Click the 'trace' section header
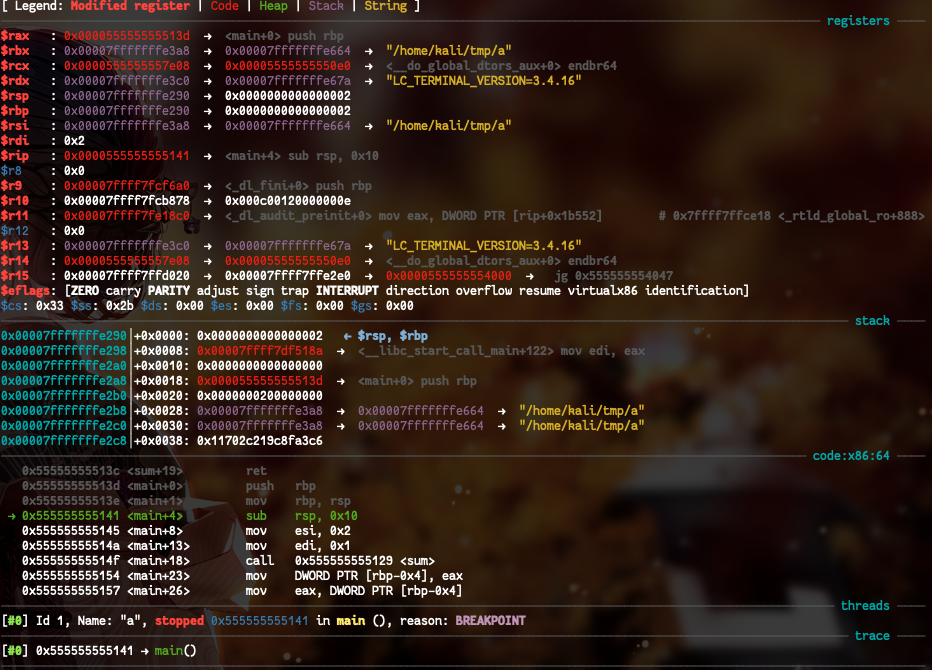The height and width of the screenshot is (670, 932). [x=872, y=636]
